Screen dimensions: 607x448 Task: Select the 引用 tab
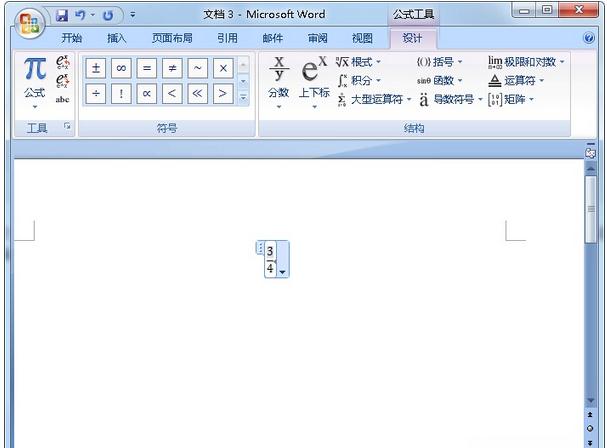227,38
